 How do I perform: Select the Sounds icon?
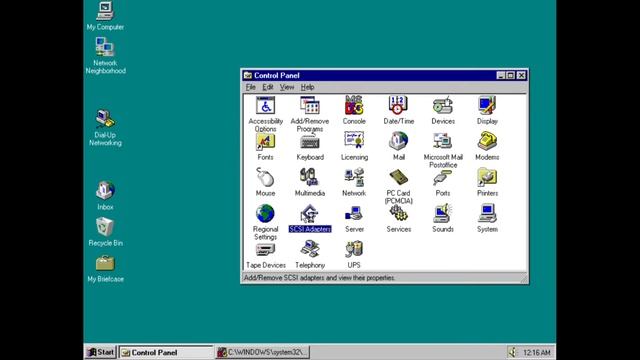[443, 213]
